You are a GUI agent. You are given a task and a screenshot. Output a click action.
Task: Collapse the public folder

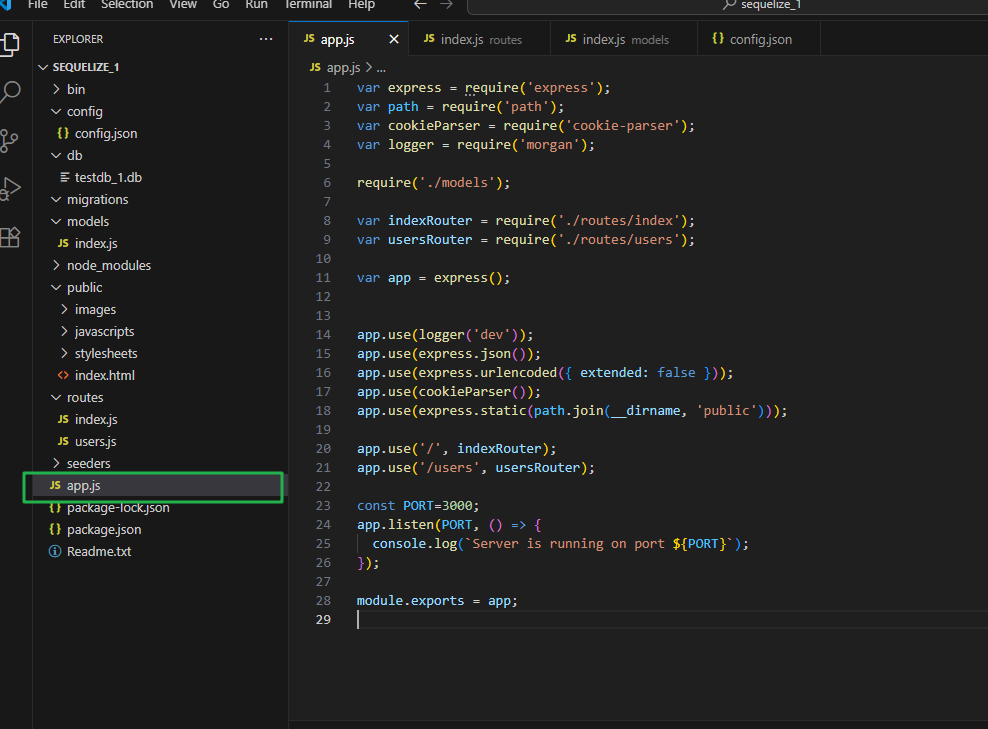(x=56, y=287)
